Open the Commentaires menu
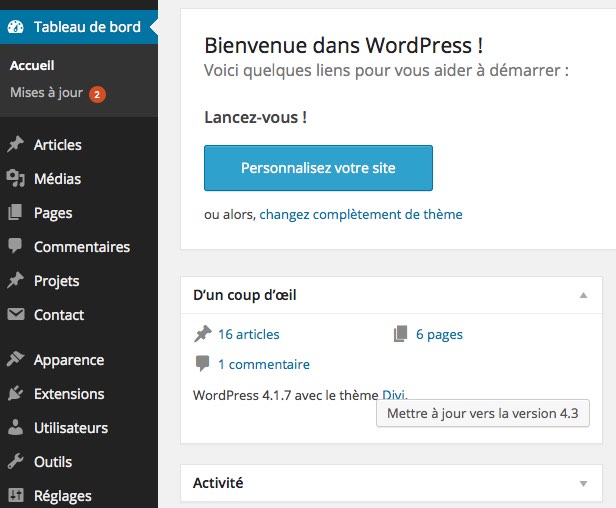 coord(79,247)
